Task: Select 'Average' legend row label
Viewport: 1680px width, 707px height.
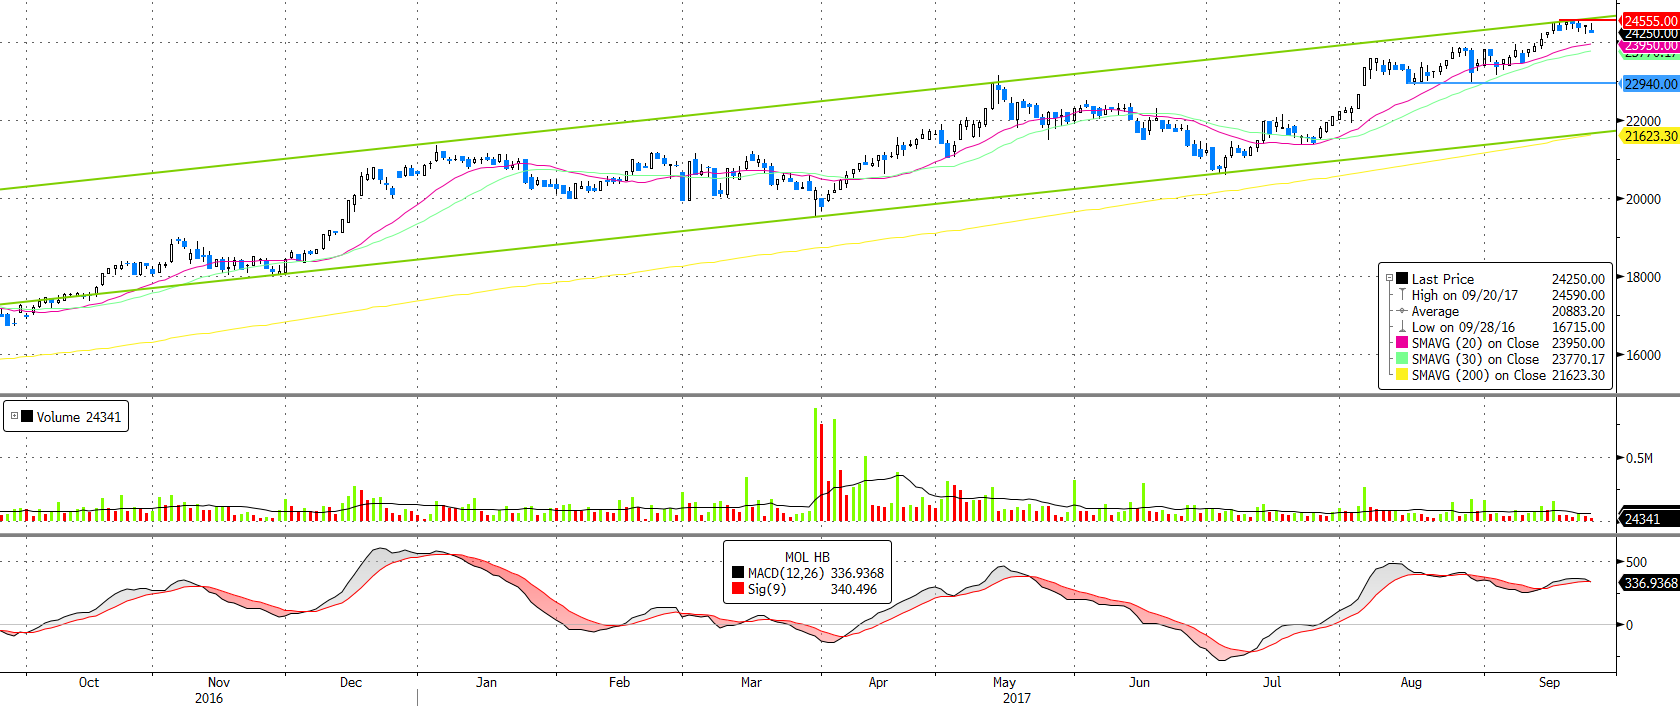Action: pyautogui.click(x=1435, y=311)
